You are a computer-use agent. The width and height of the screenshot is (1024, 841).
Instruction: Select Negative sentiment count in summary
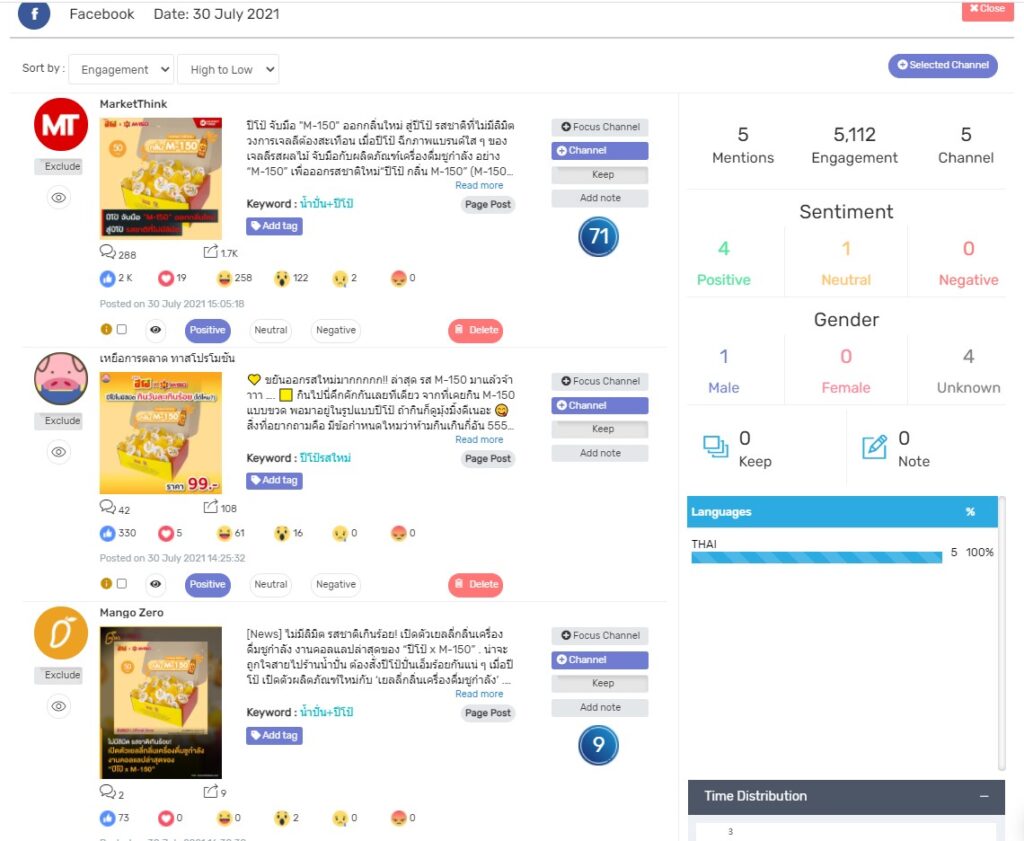pos(968,248)
